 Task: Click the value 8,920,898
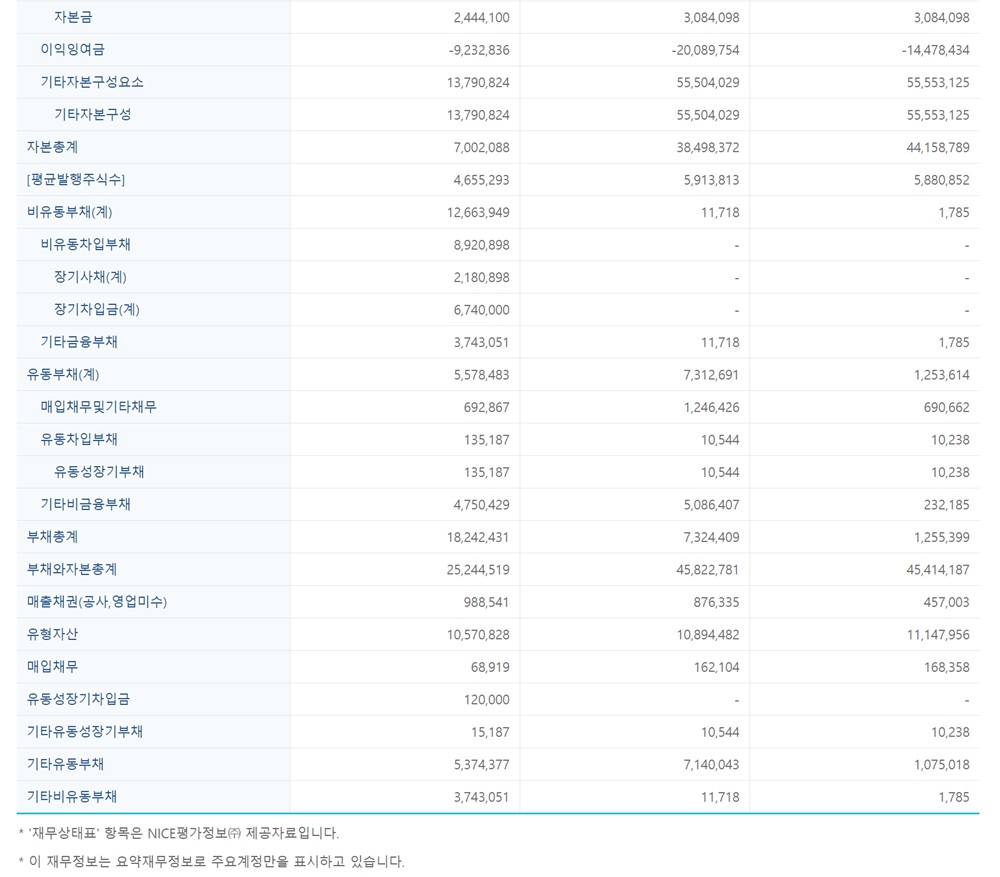[x=482, y=246]
